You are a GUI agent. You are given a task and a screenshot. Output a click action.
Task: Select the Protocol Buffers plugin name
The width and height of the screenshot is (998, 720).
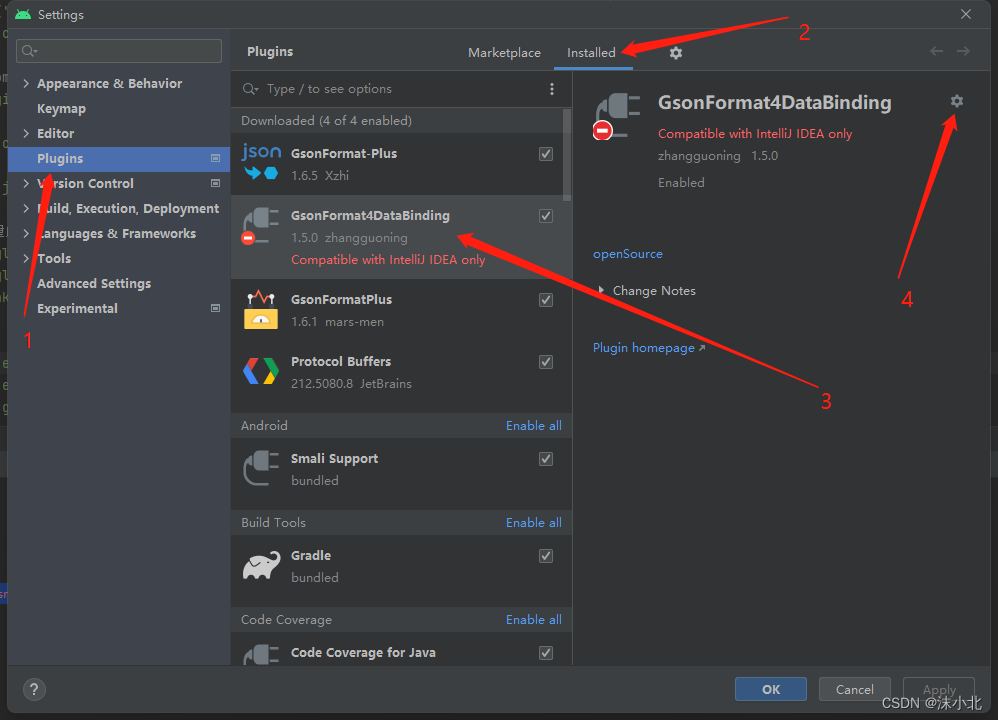(341, 362)
